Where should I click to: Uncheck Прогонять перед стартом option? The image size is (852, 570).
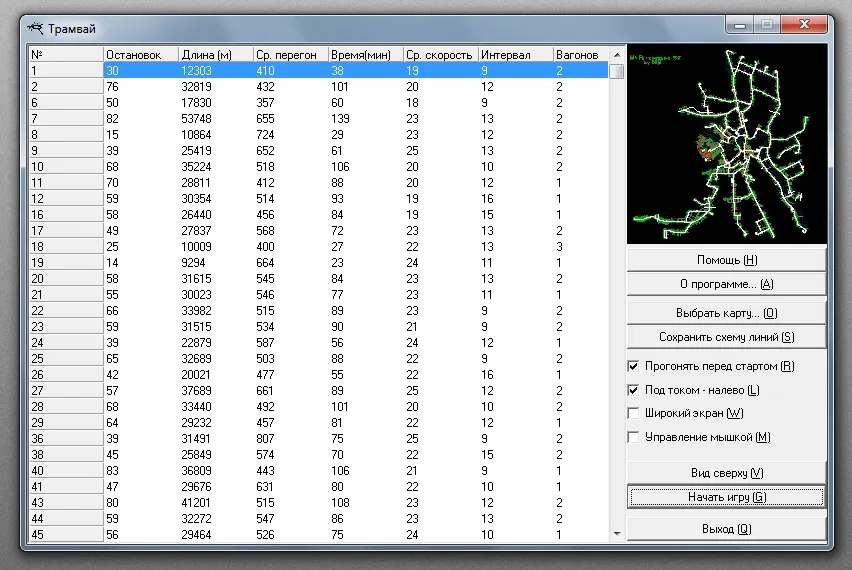633,366
